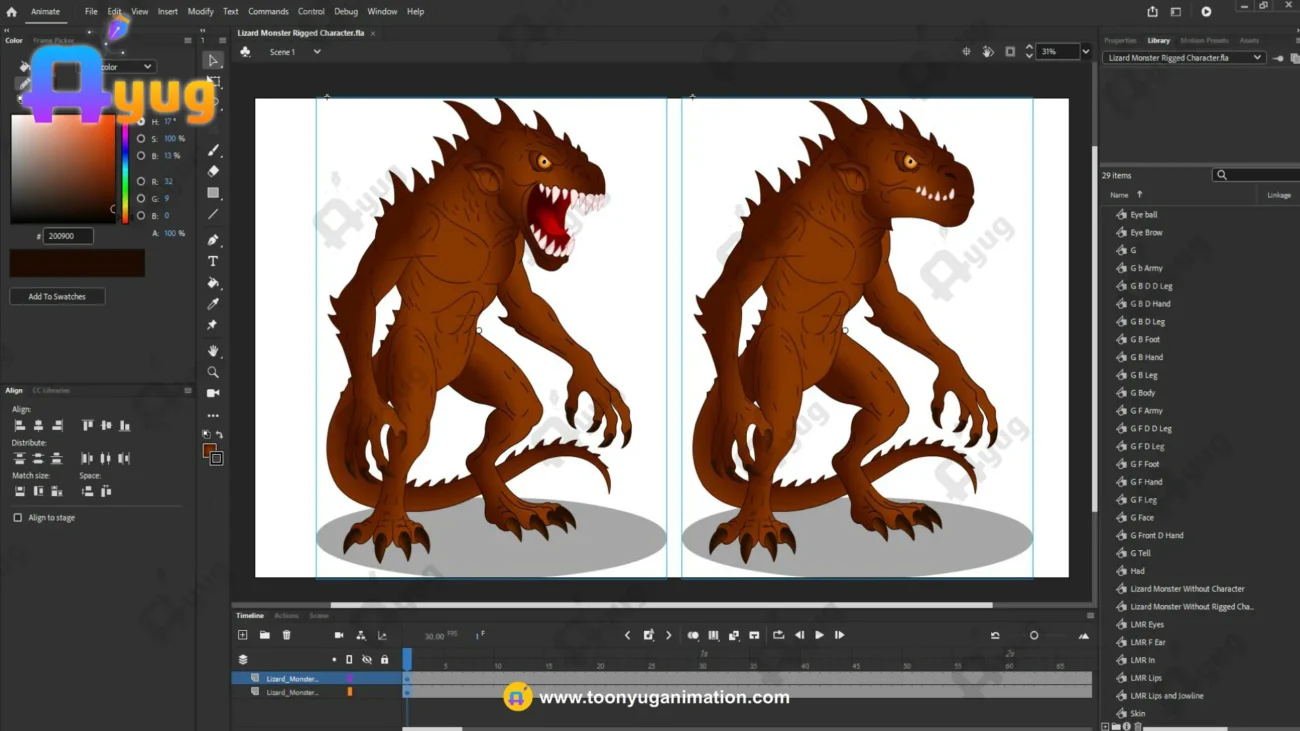Open the Modify menu
Image resolution: width=1300 pixels, height=731 pixels.
click(x=200, y=12)
